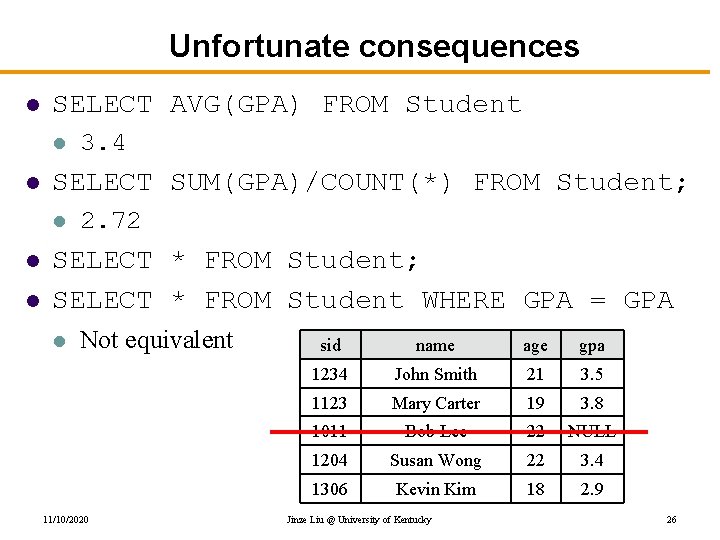Click the "SELECT * FROM Student;" line
The height and width of the screenshot is (540, 720).
[236, 261]
